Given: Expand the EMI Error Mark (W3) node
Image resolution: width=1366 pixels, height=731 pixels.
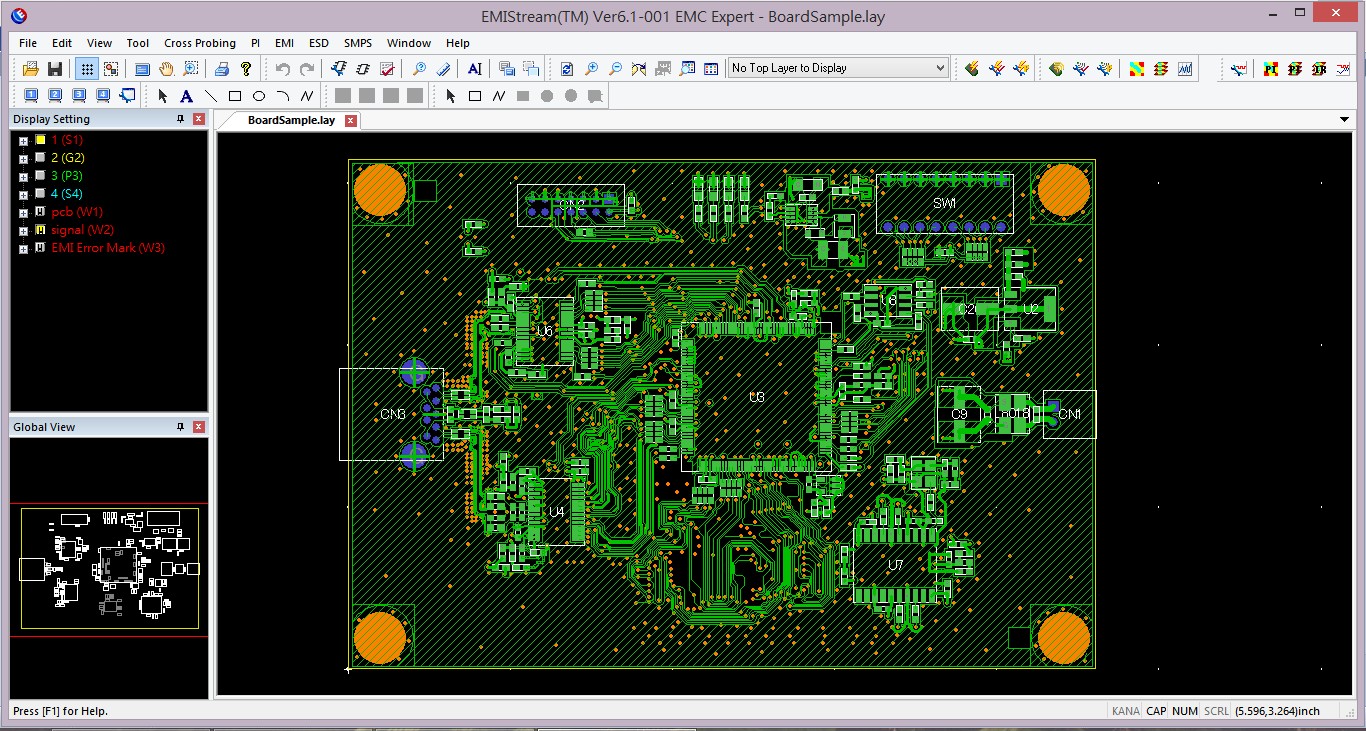Looking at the screenshot, I should click(x=23, y=248).
